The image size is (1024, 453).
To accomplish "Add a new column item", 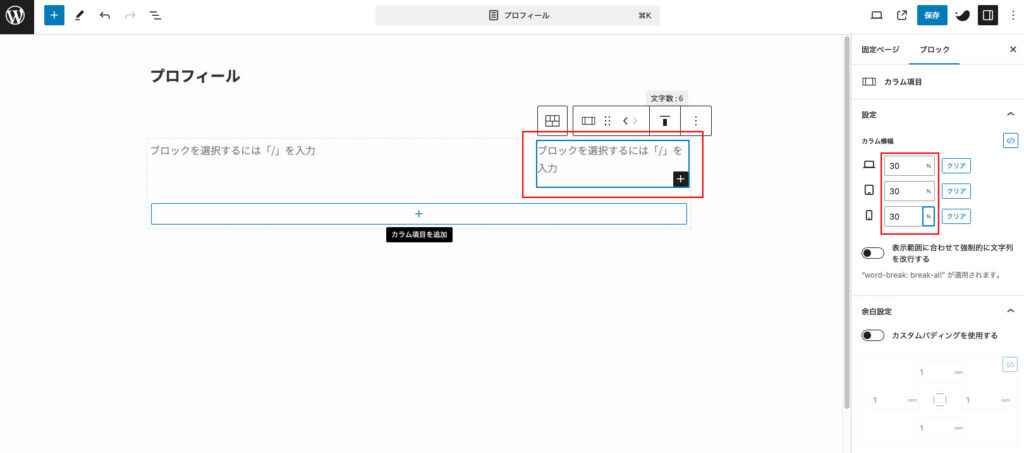I will click(419, 213).
